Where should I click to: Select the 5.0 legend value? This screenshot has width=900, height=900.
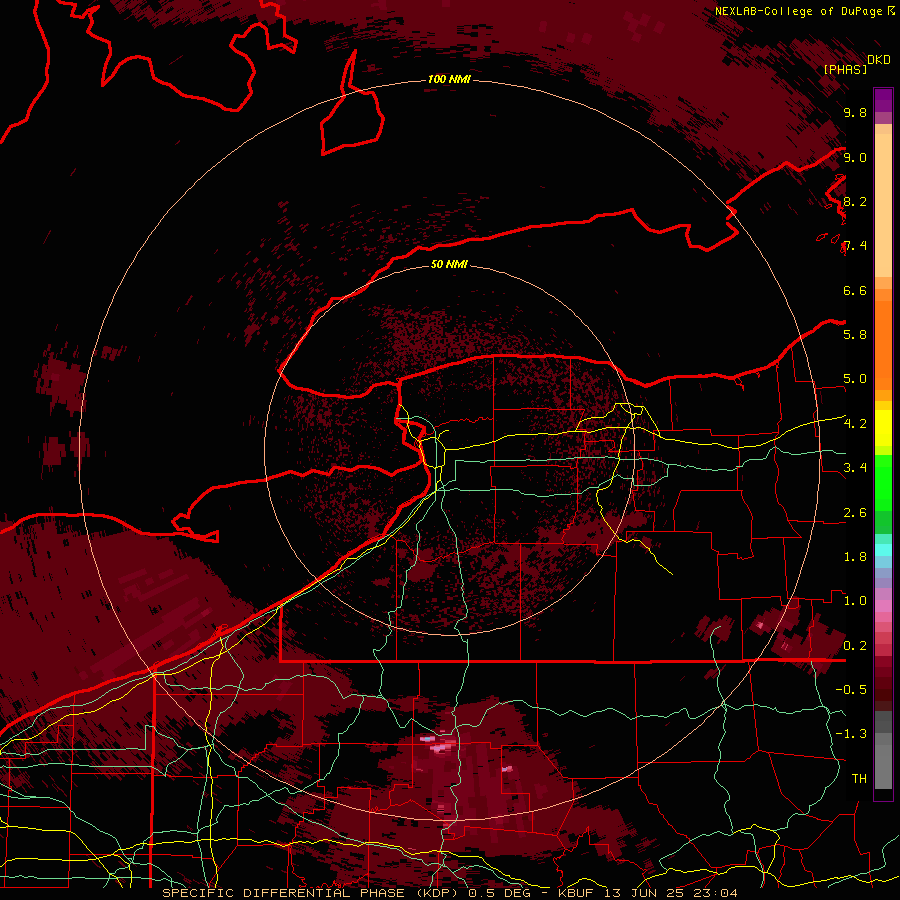coord(855,379)
